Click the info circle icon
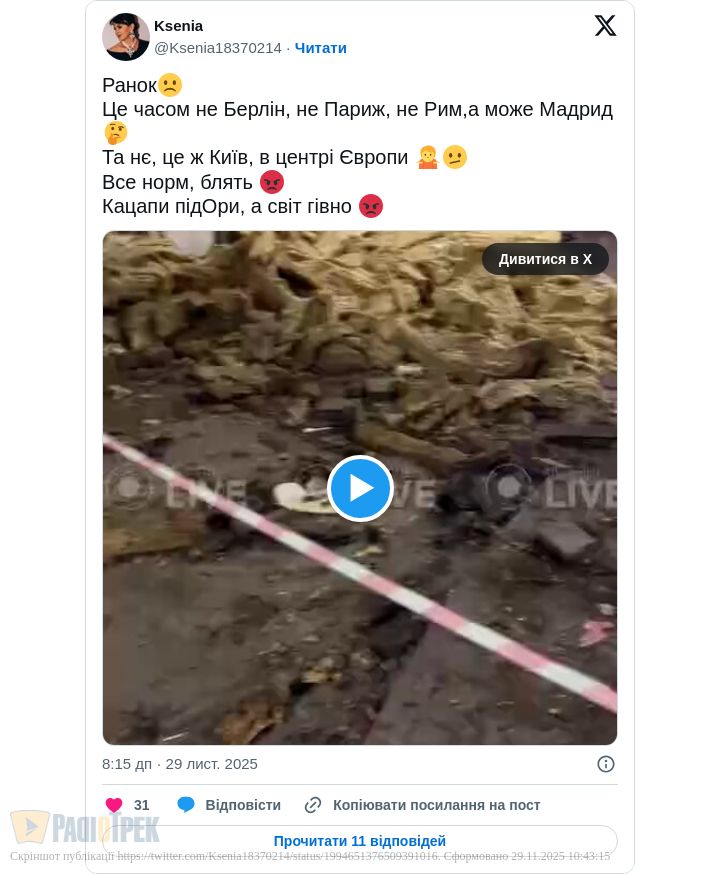This screenshot has height=874, width=720. click(x=605, y=764)
